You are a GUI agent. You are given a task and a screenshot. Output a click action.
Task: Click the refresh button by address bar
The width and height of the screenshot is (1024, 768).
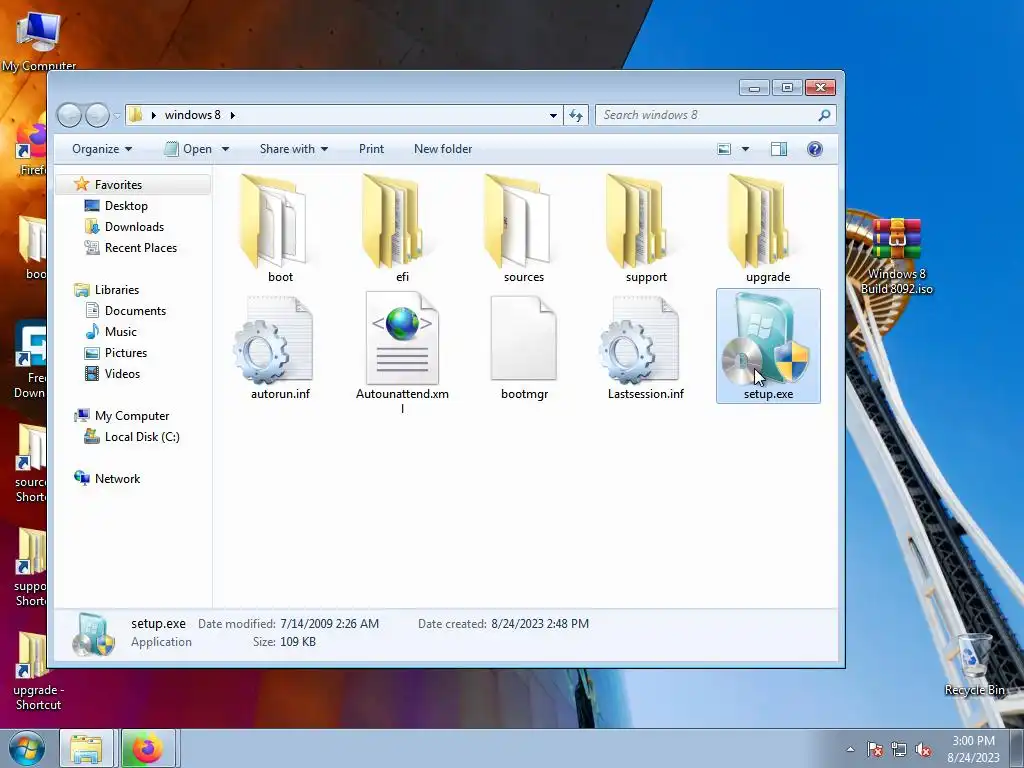coord(576,115)
